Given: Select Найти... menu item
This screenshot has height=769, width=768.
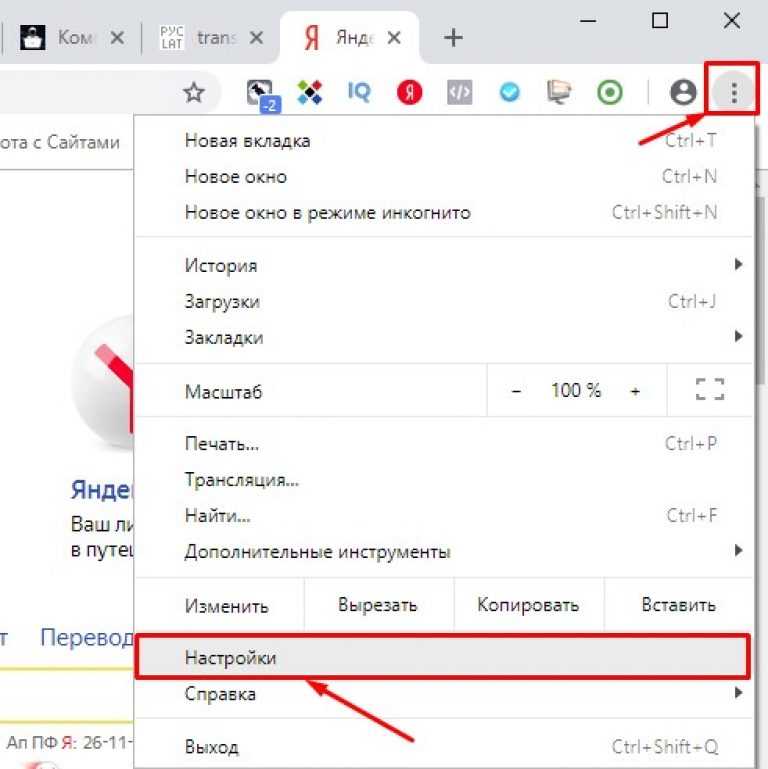Looking at the screenshot, I should [444, 515].
